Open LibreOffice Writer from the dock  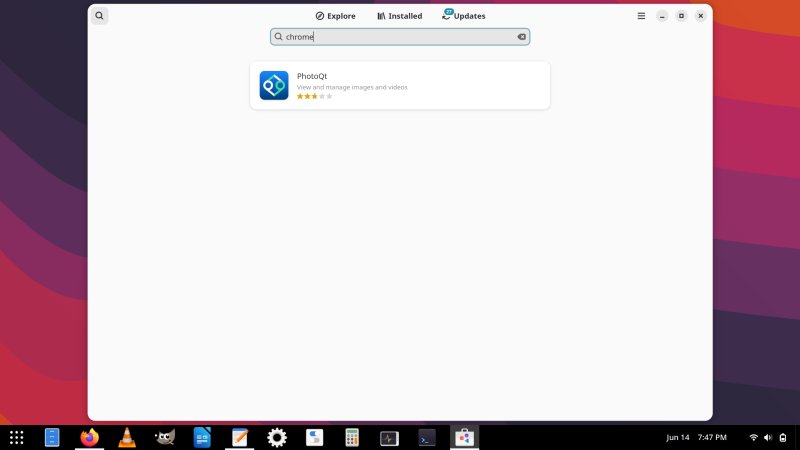(x=202, y=437)
